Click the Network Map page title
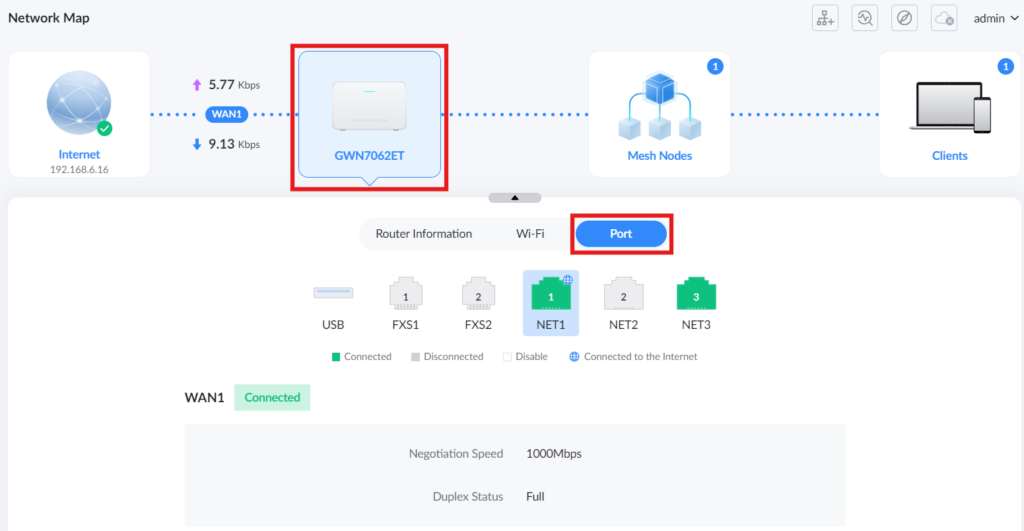 click(49, 18)
